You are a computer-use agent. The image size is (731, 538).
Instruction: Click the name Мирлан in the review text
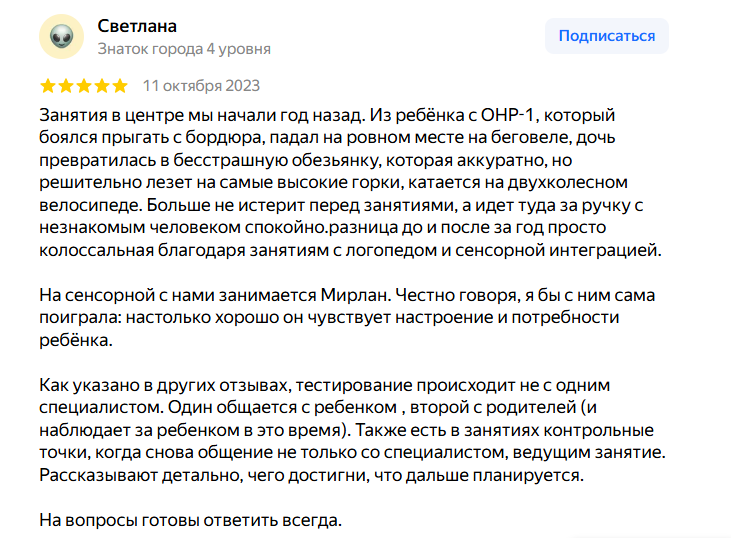(354, 295)
